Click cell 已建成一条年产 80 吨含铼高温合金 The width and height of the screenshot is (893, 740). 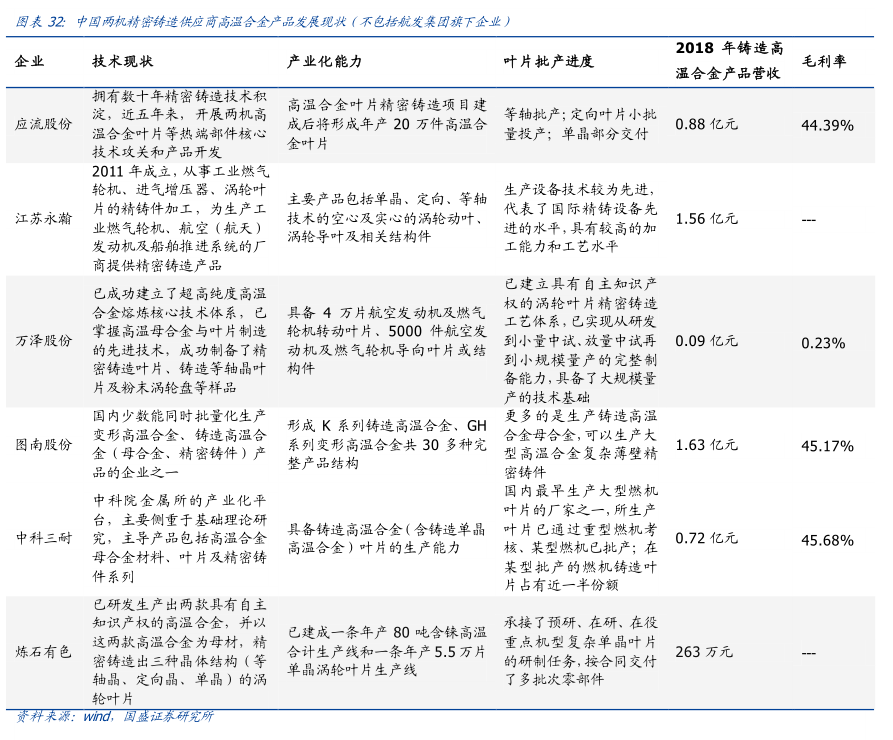point(387,651)
